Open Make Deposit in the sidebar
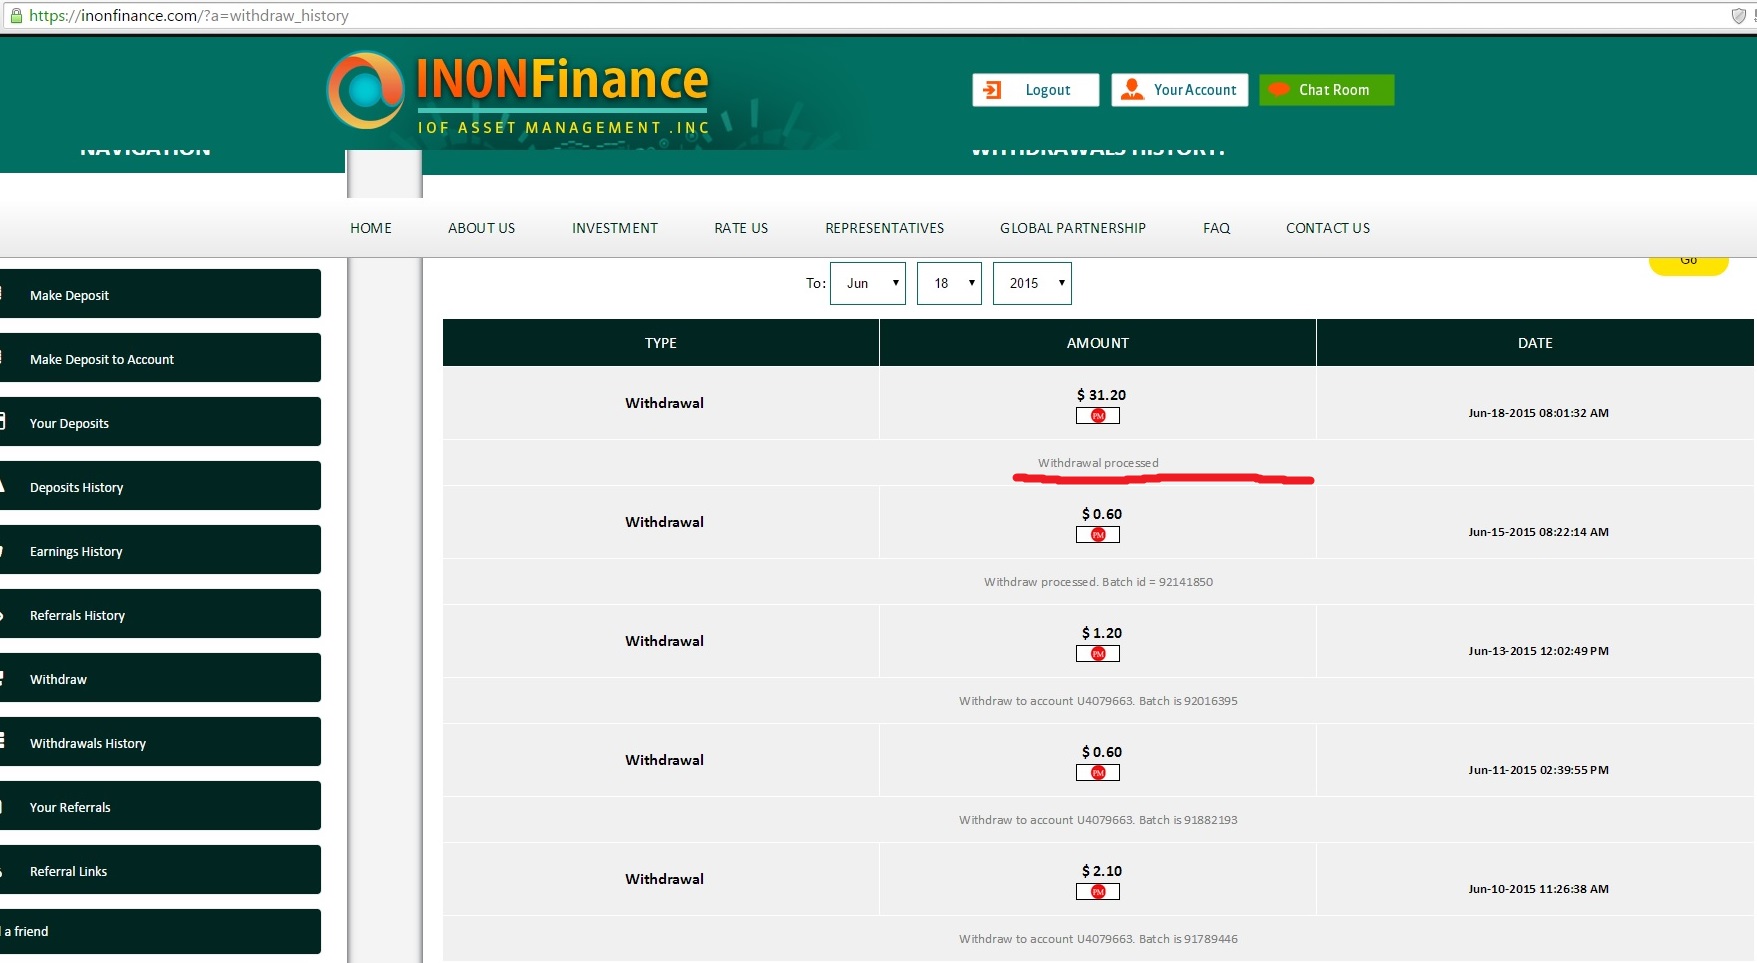 (160, 295)
